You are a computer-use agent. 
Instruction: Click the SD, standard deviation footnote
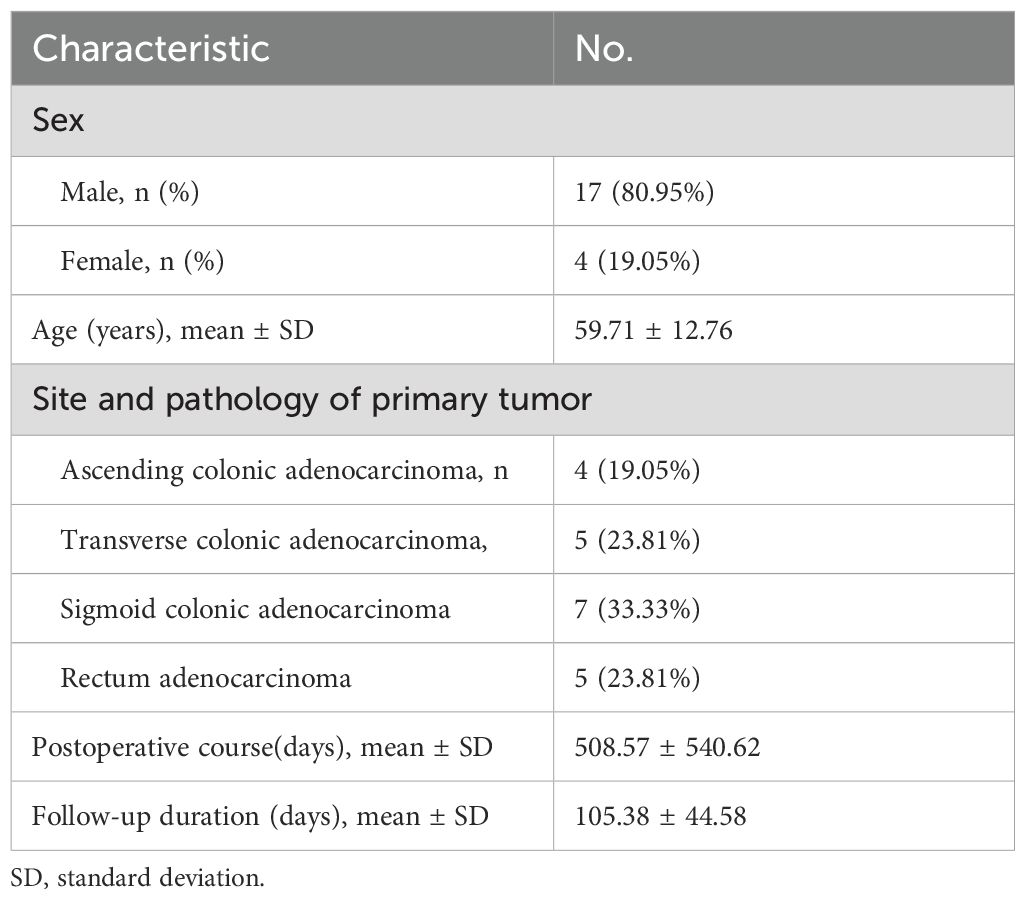click(x=137, y=877)
